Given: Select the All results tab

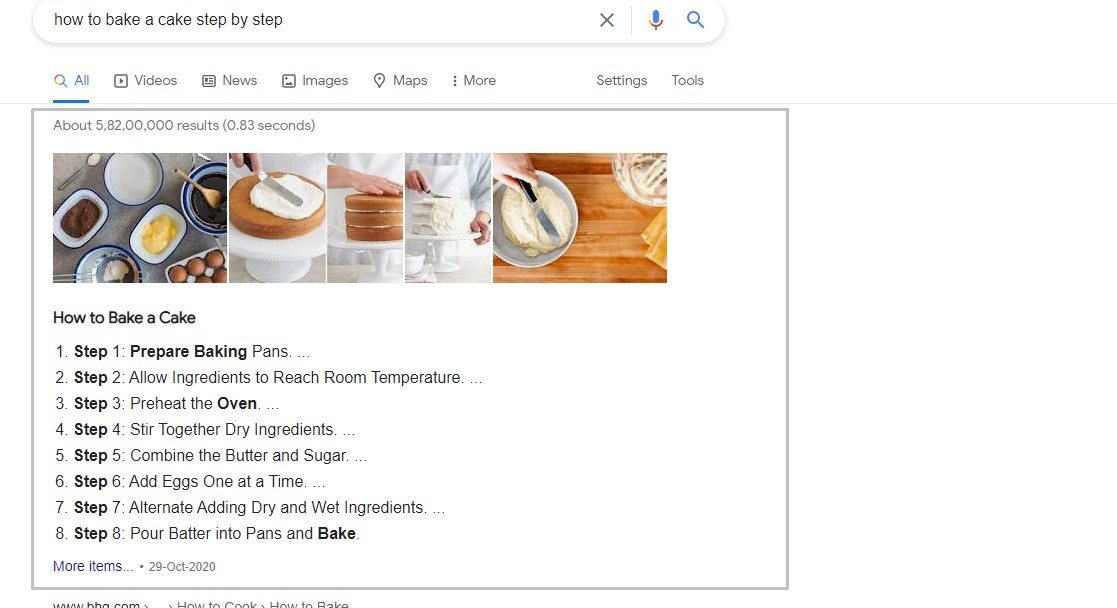Looking at the screenshot, I should [x=72, y=80].
